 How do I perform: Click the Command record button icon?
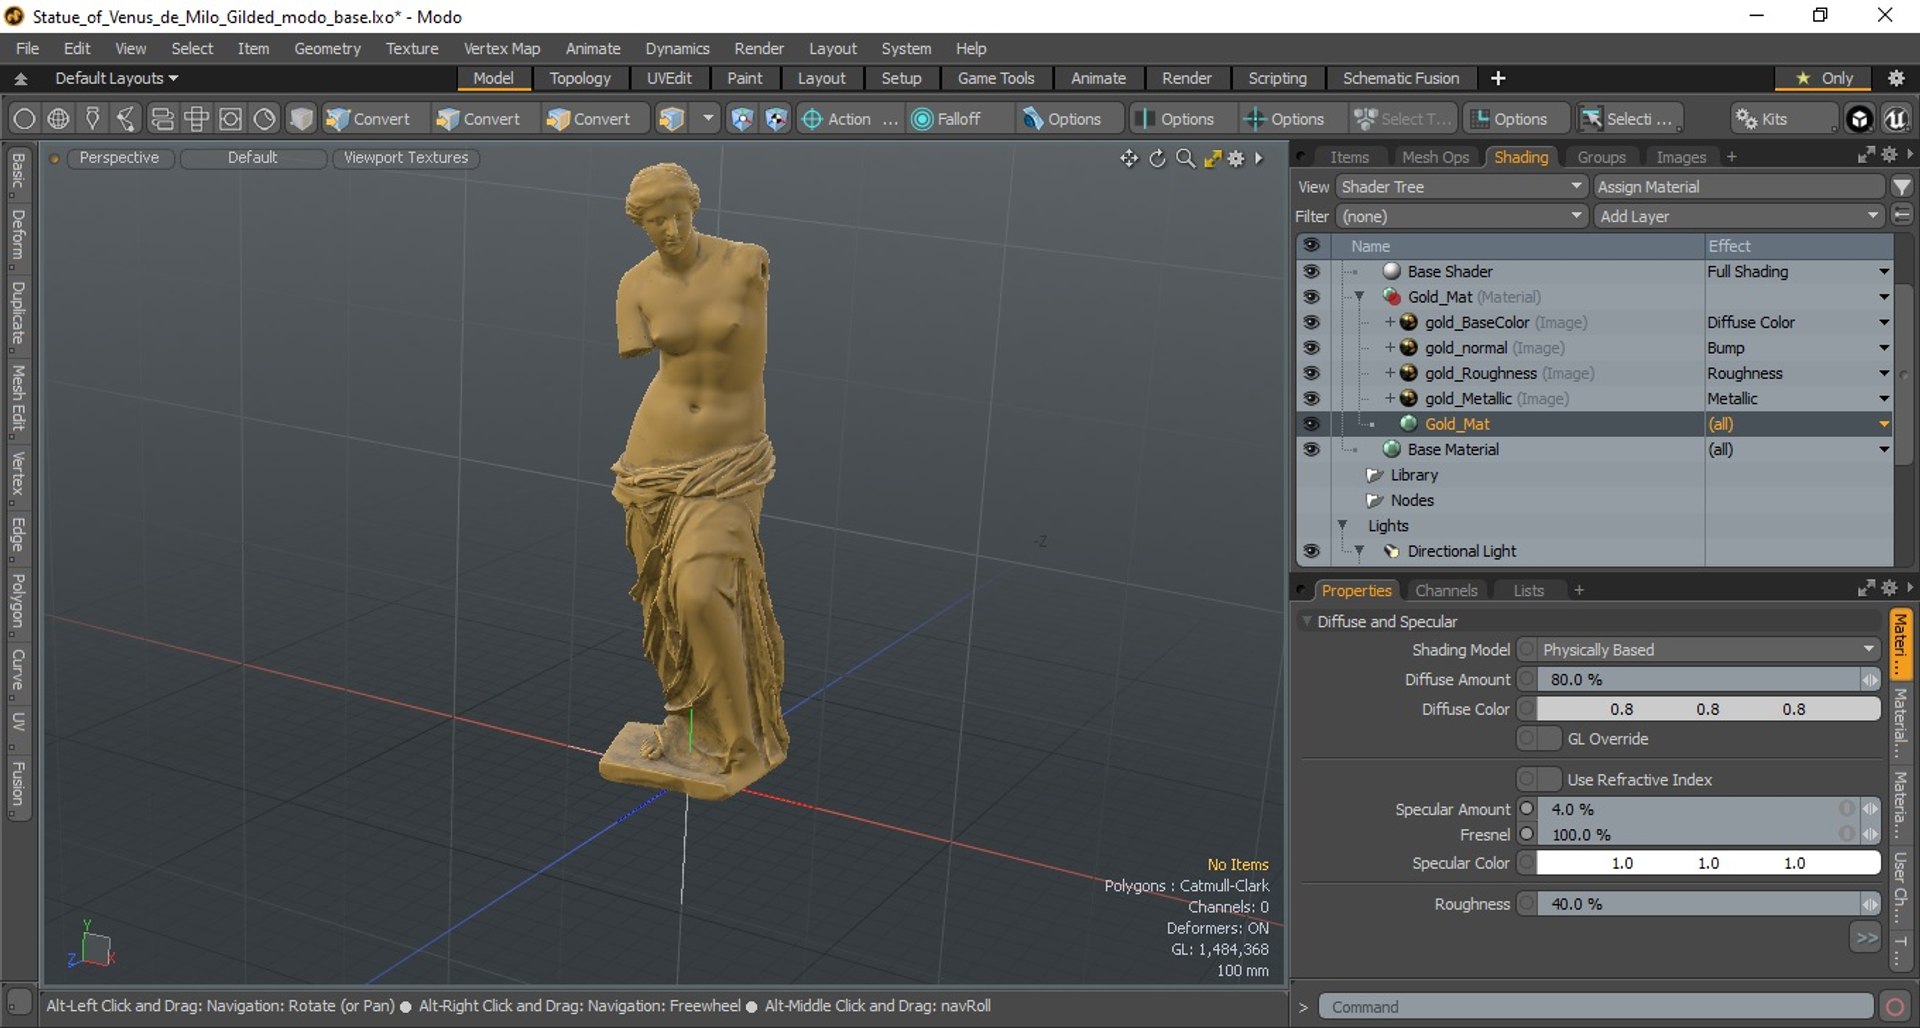pyautogui.click(x=1895, y=1006)
